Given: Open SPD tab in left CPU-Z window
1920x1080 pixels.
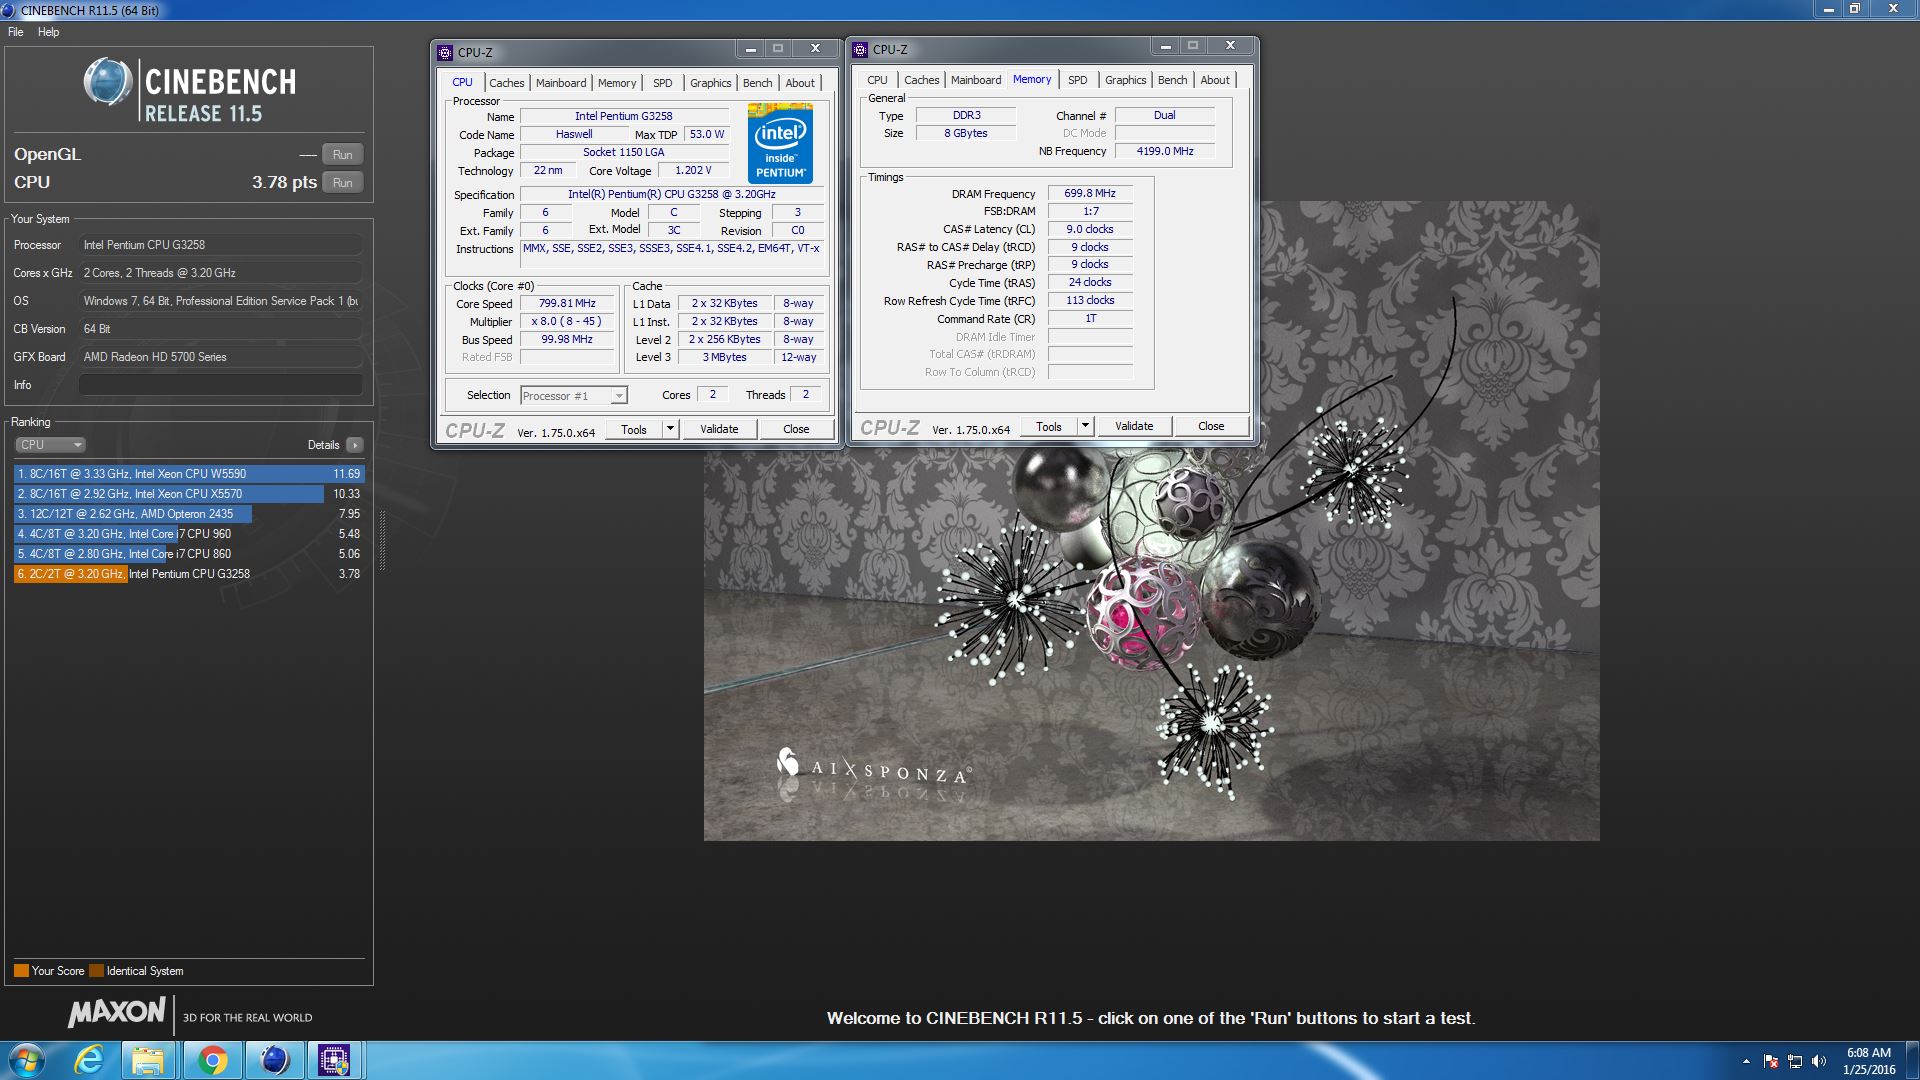Looking at the screenshot, I should 662,83.
